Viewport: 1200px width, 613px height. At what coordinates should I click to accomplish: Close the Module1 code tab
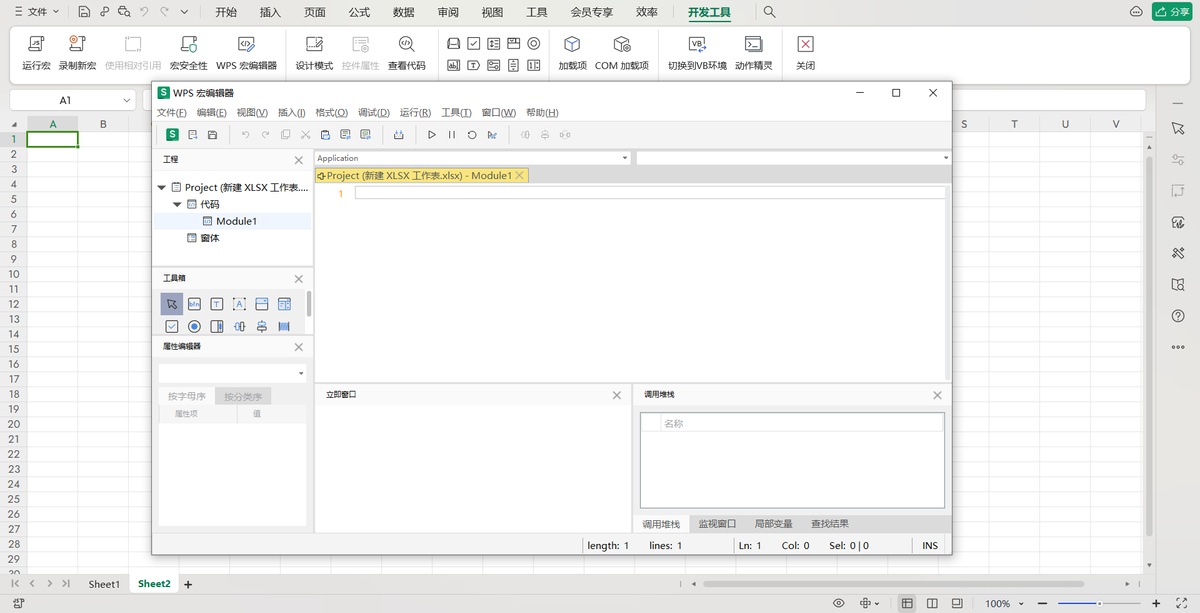[520, 175]
